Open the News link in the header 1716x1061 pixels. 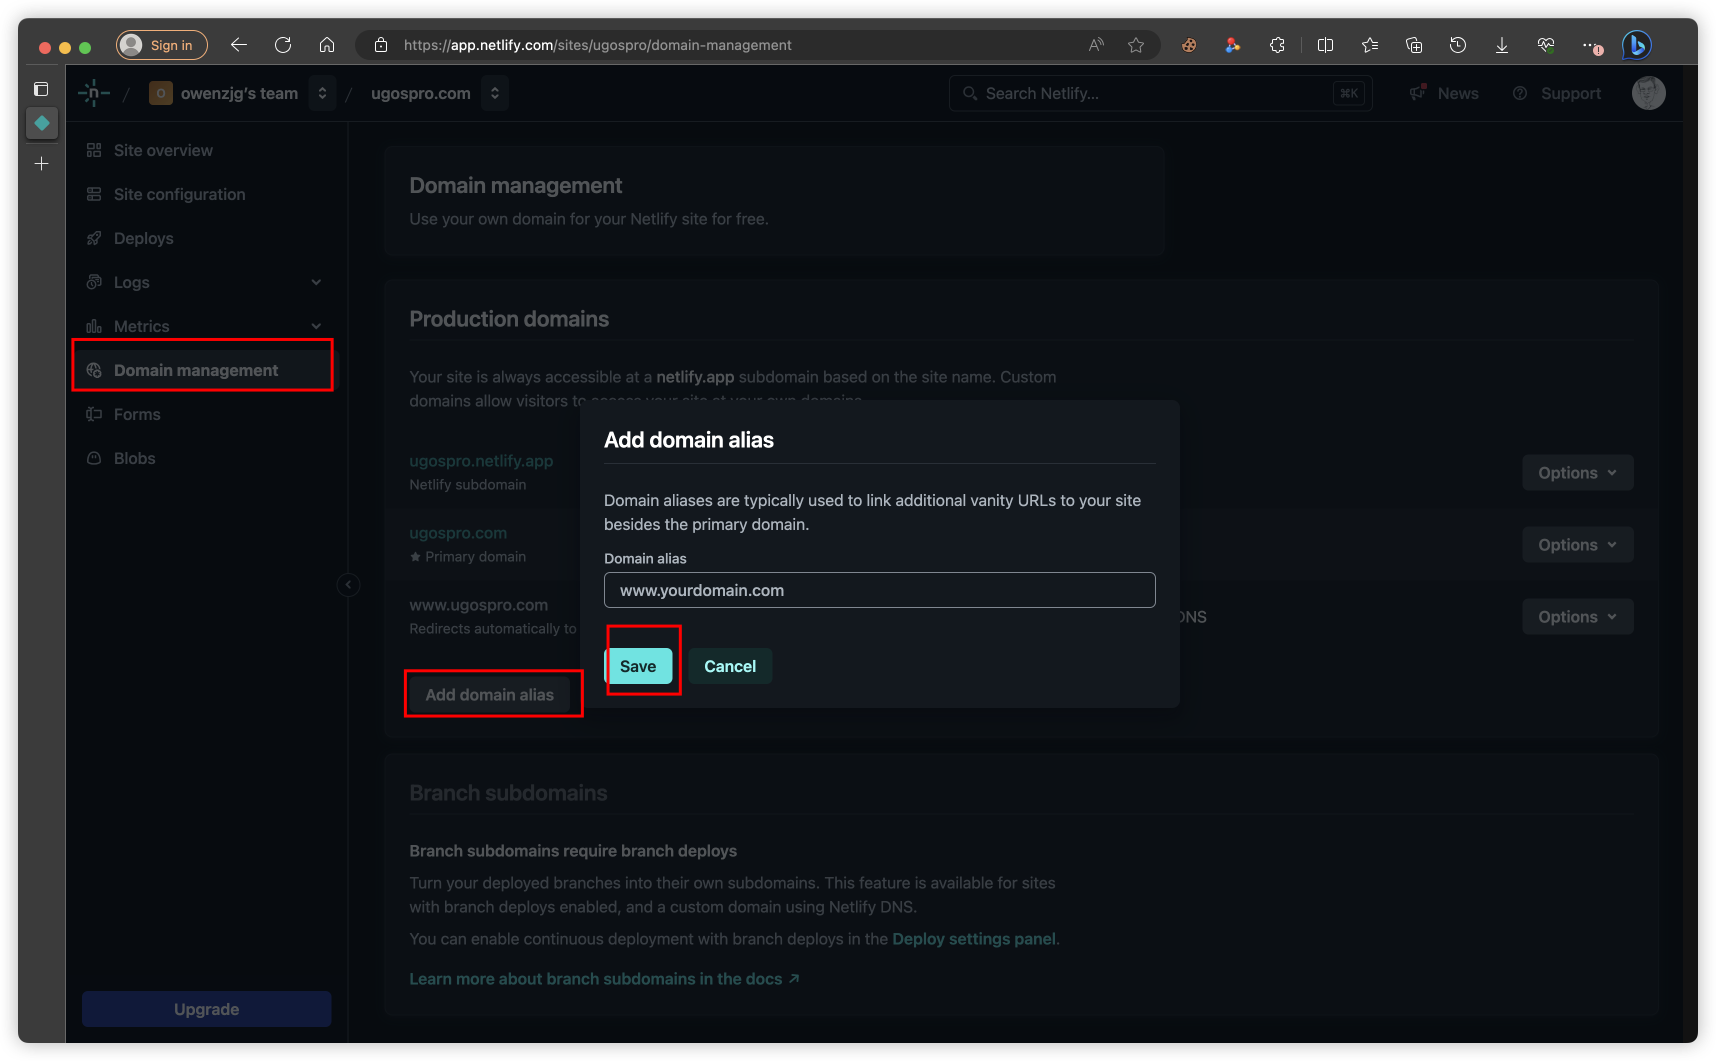(1444, 93)
